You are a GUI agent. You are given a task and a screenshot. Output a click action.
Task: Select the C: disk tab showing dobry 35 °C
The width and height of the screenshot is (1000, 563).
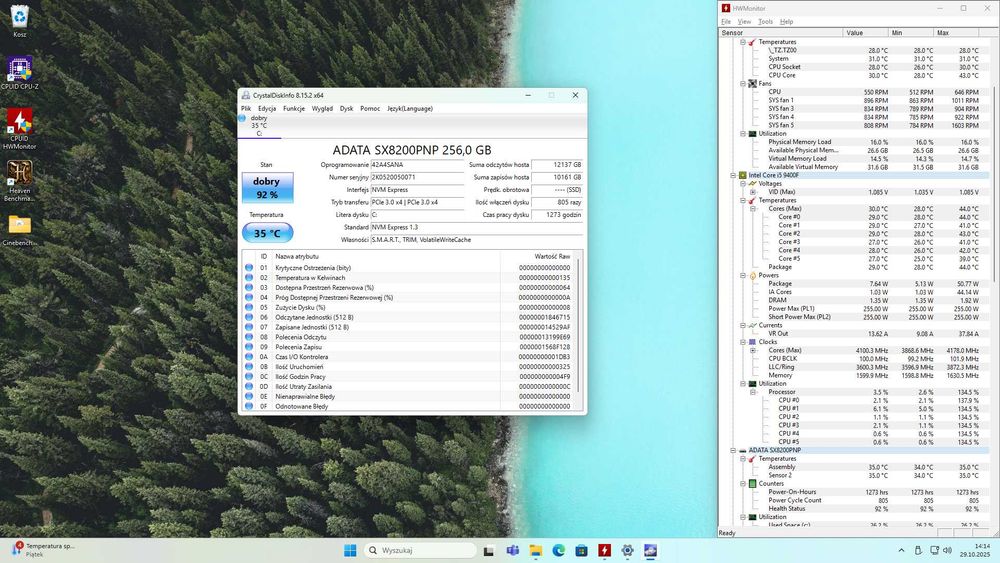pos(260,126)
